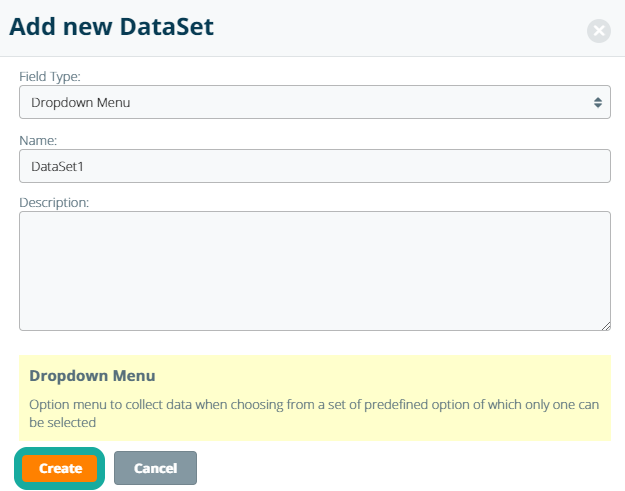Click the up-down arrows in Field Type selector
This screenshot has width=625, height=491.
[597, 102]
